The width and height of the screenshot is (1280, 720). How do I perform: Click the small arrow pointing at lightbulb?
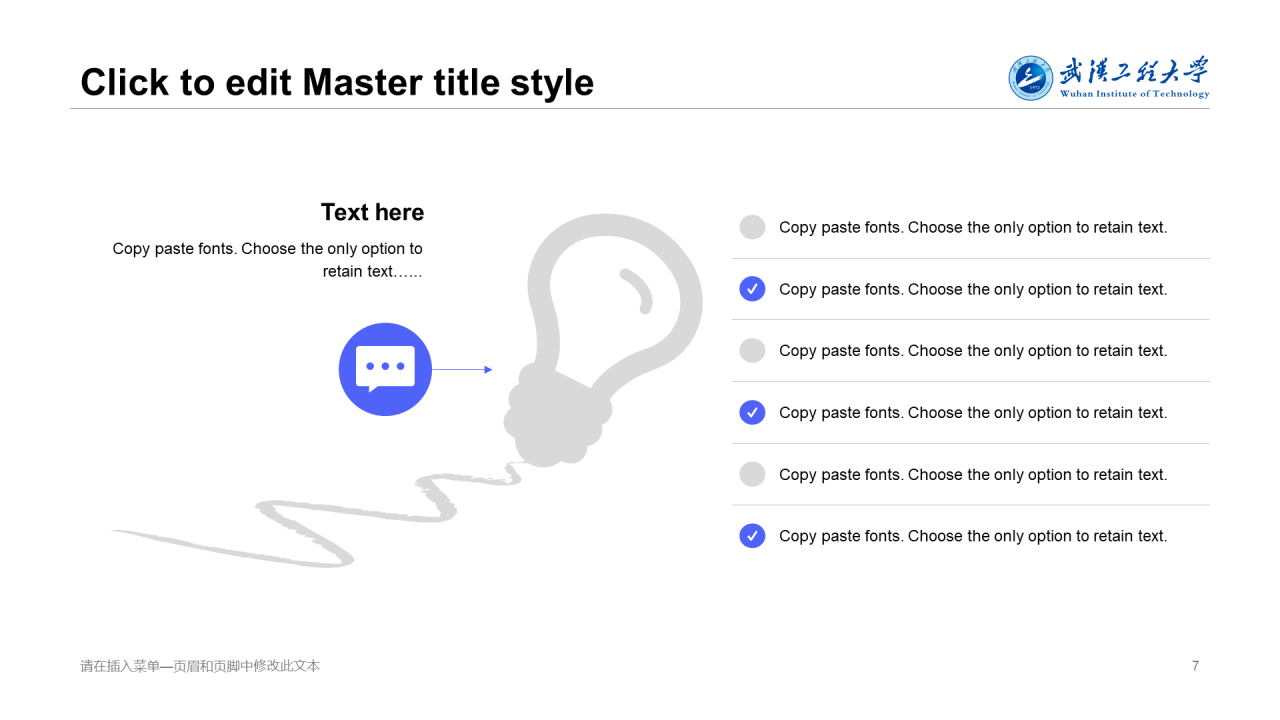(462, 370)
